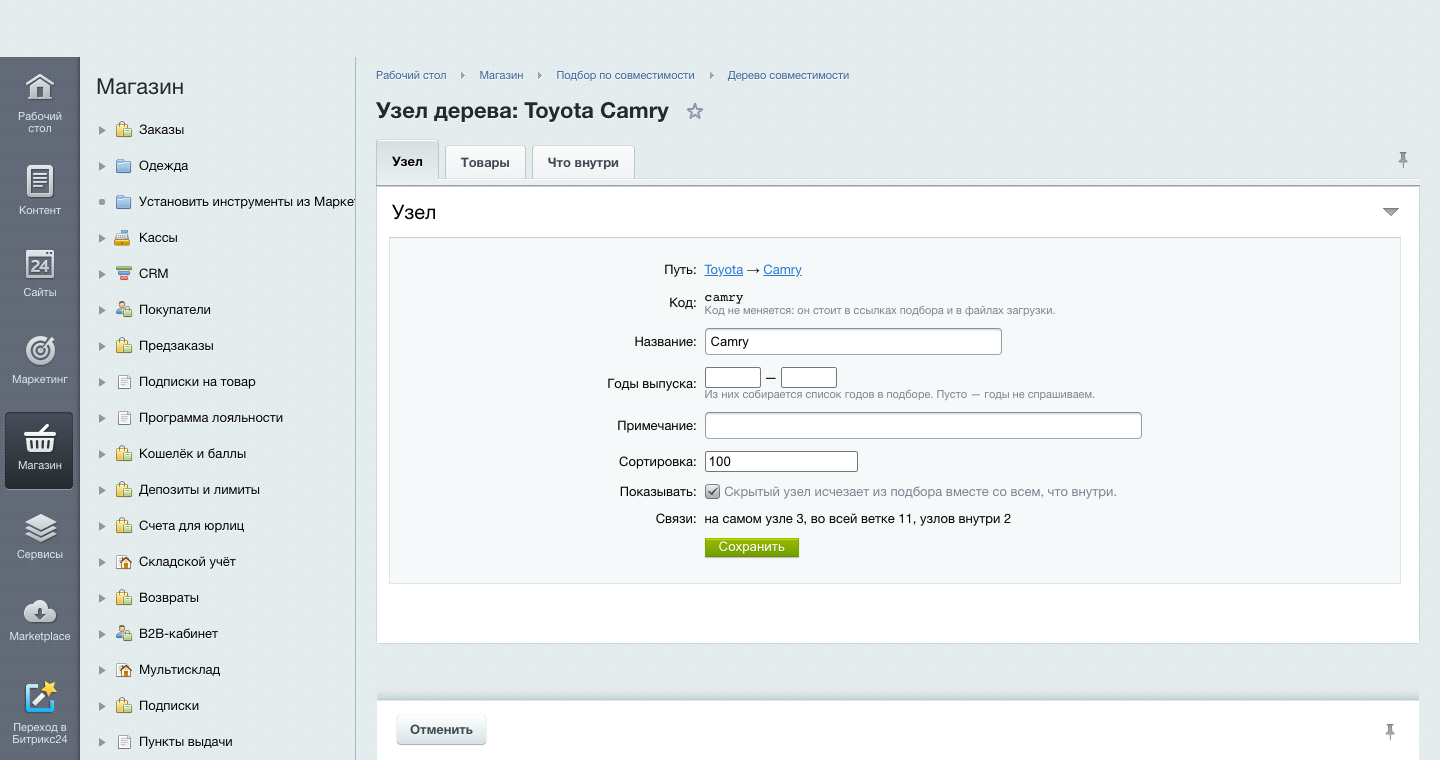Image resolution: width=1440 pixels, height=760 pixels.
Task: Open Депозиты и лимиты in the tree
Action: [199, 490]
